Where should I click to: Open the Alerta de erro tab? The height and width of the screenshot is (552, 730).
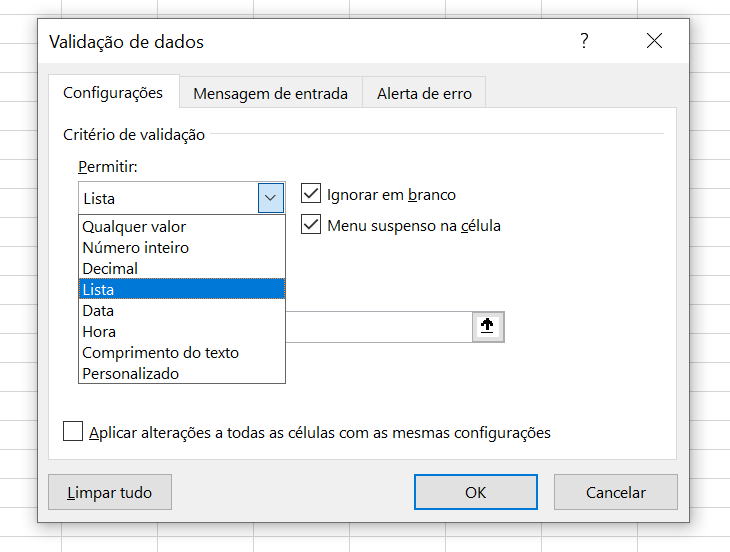pos(424,93)
